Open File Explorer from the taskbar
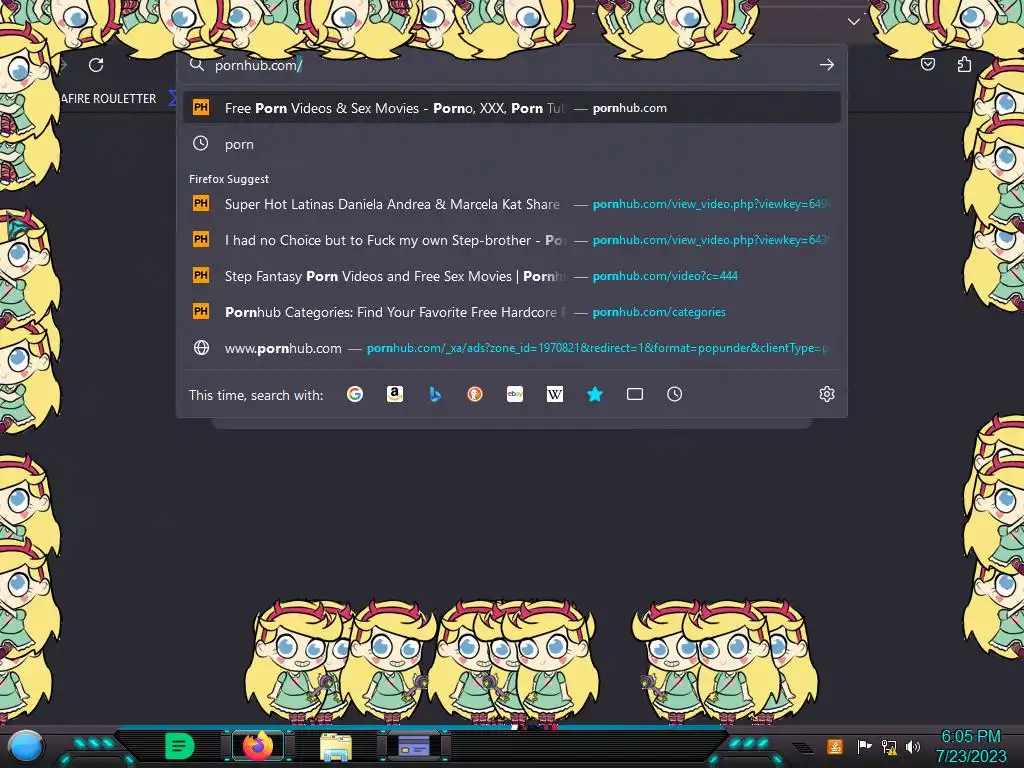Screen dimensions: 1024x768 tap(336, 746)
